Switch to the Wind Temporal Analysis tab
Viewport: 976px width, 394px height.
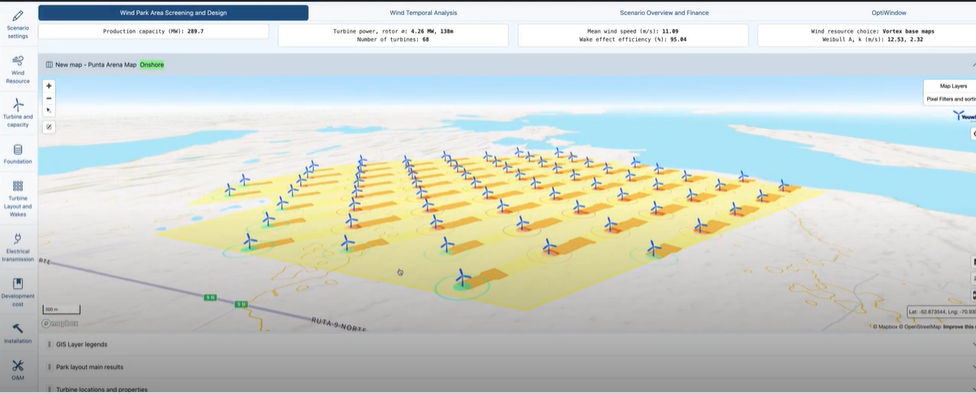(x=423, y=12)
